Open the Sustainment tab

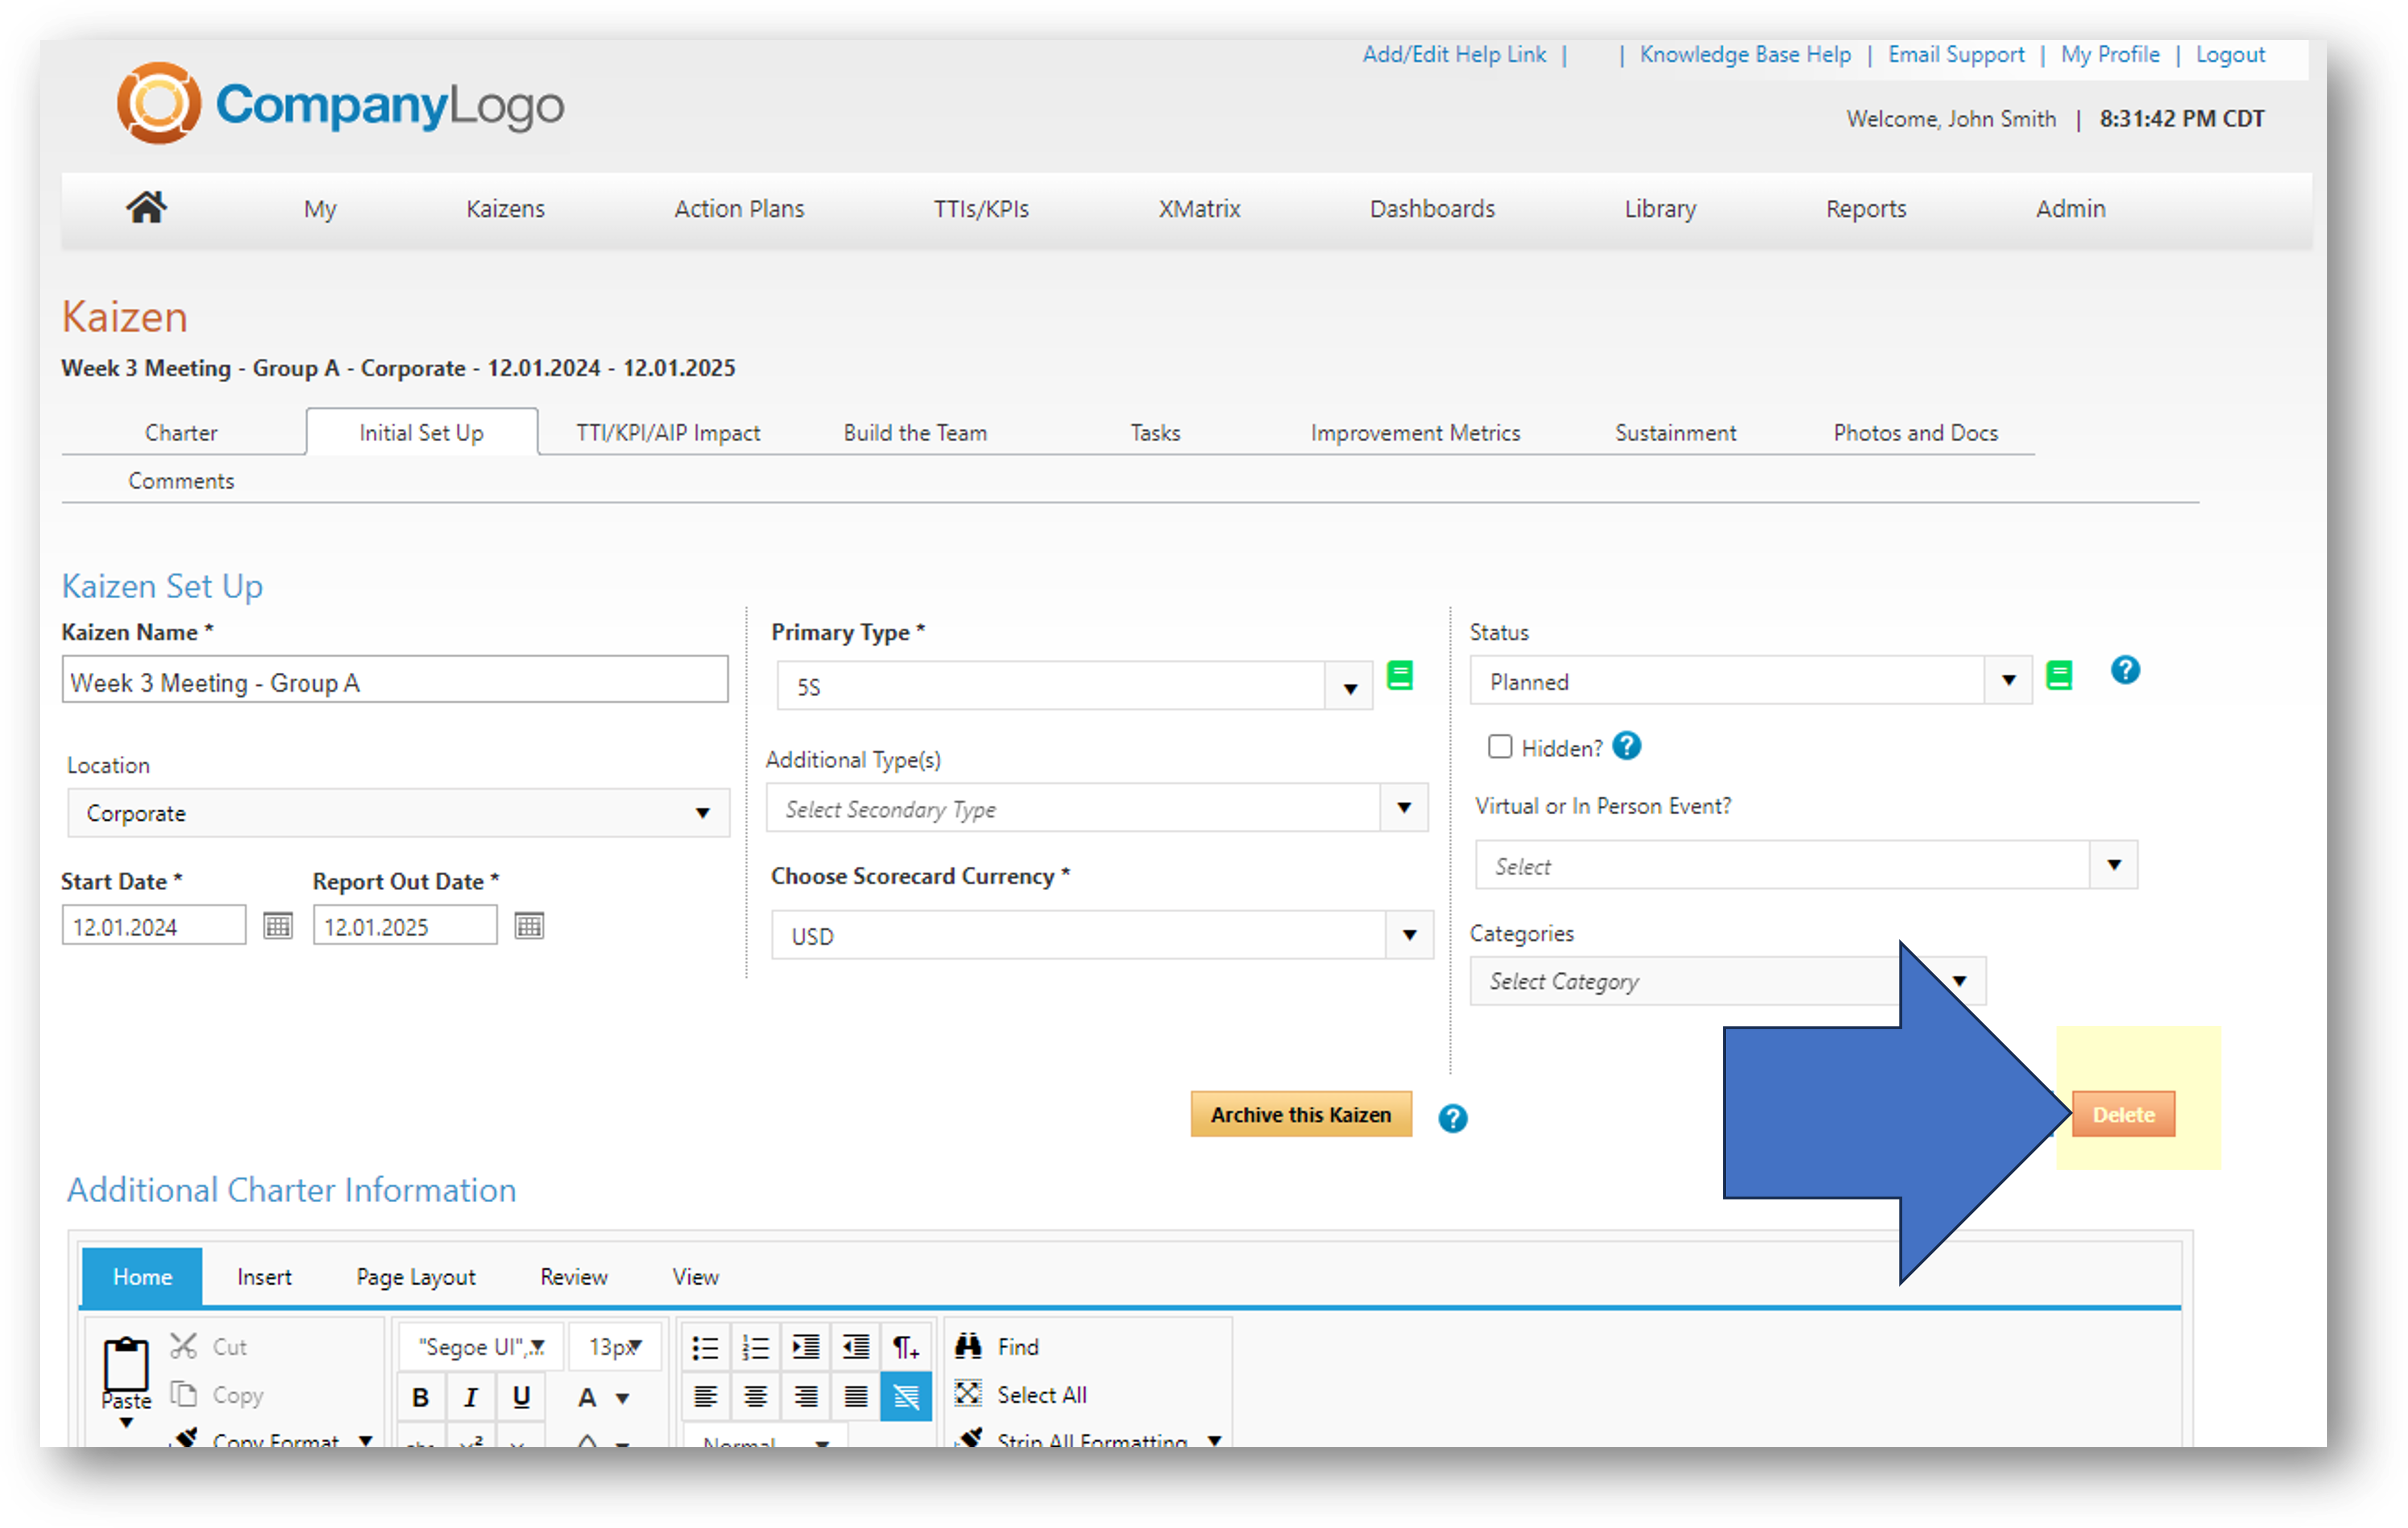(x=1675, y=432)
